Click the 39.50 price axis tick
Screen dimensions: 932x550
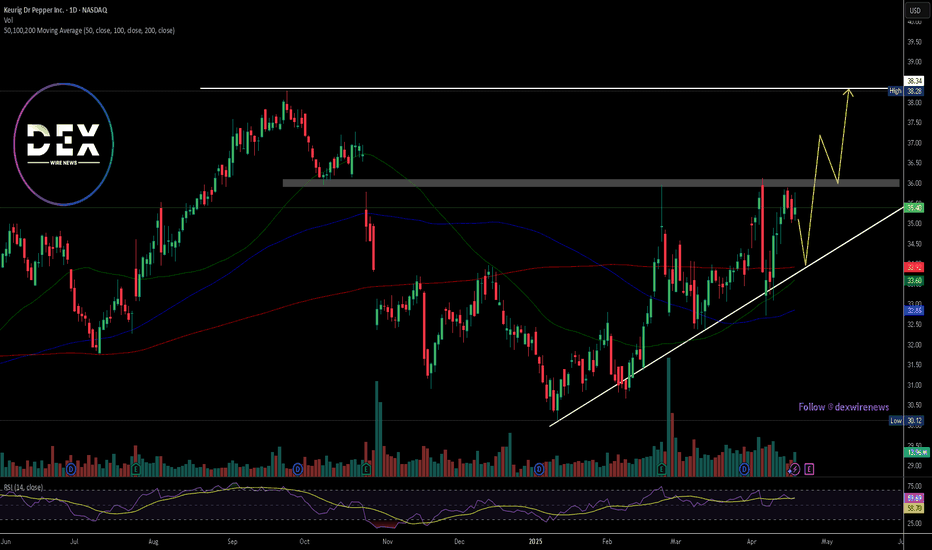click(x=914, y=42)
